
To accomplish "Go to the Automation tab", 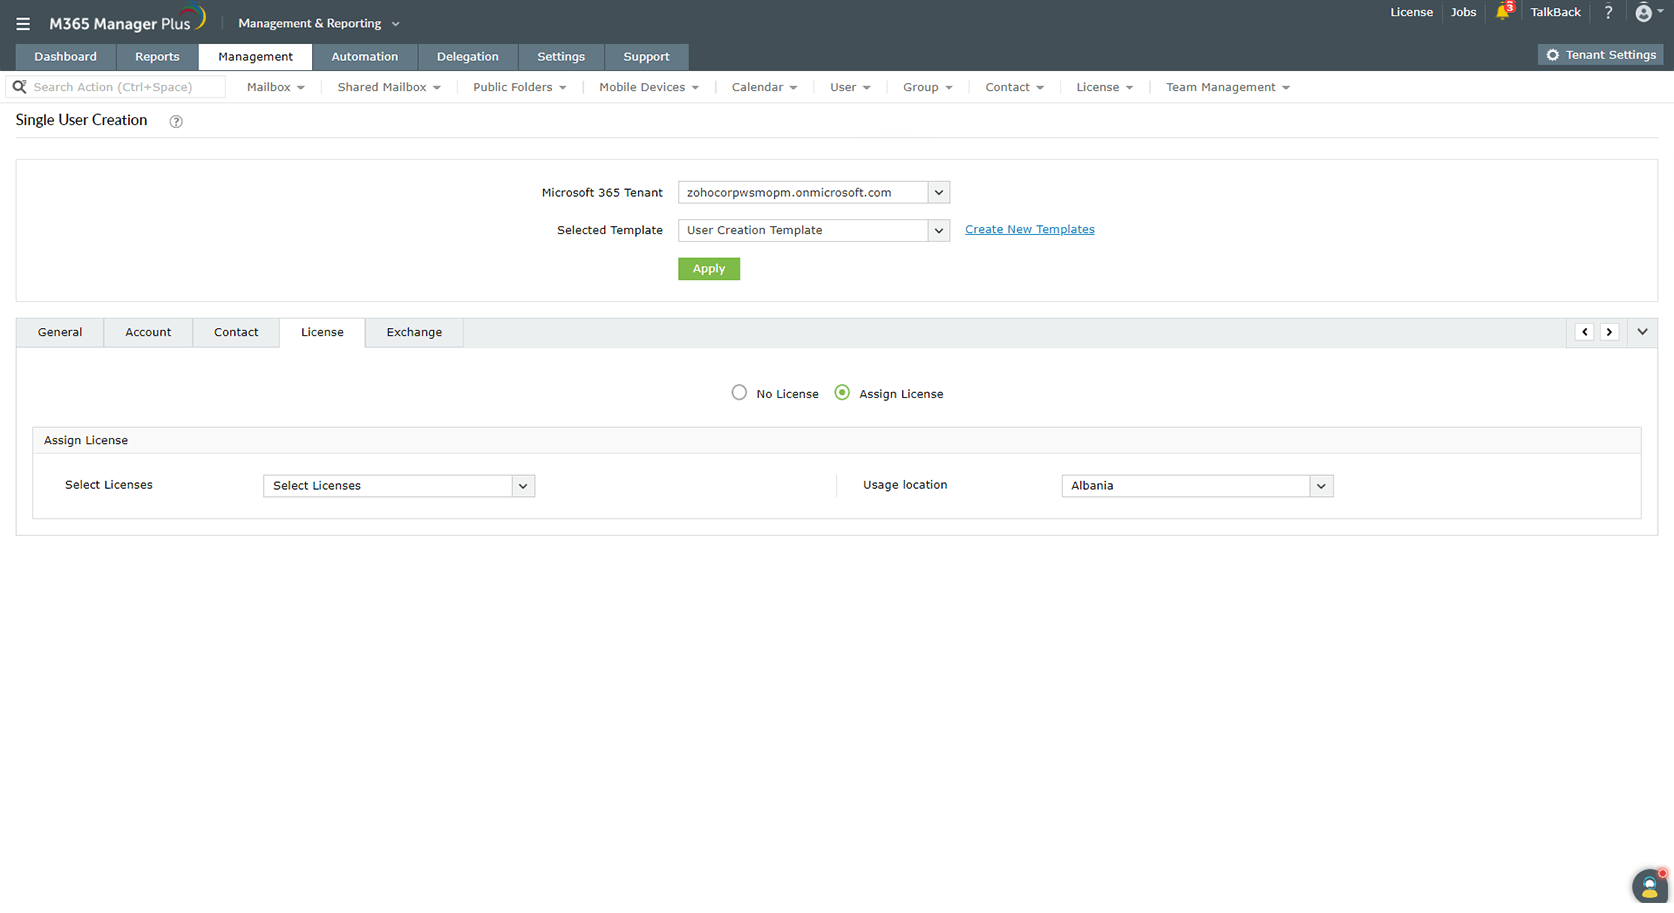I will [365, 57].
